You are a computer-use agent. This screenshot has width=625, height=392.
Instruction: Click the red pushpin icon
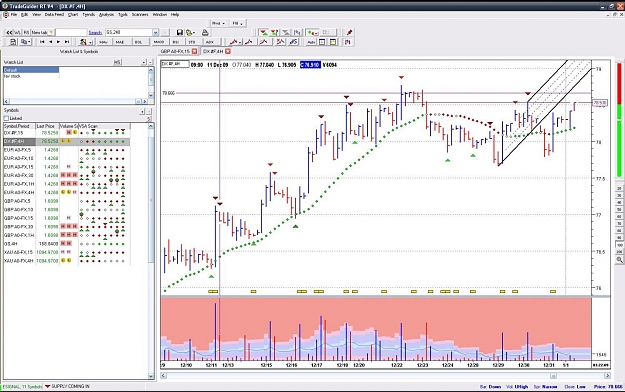350,32
